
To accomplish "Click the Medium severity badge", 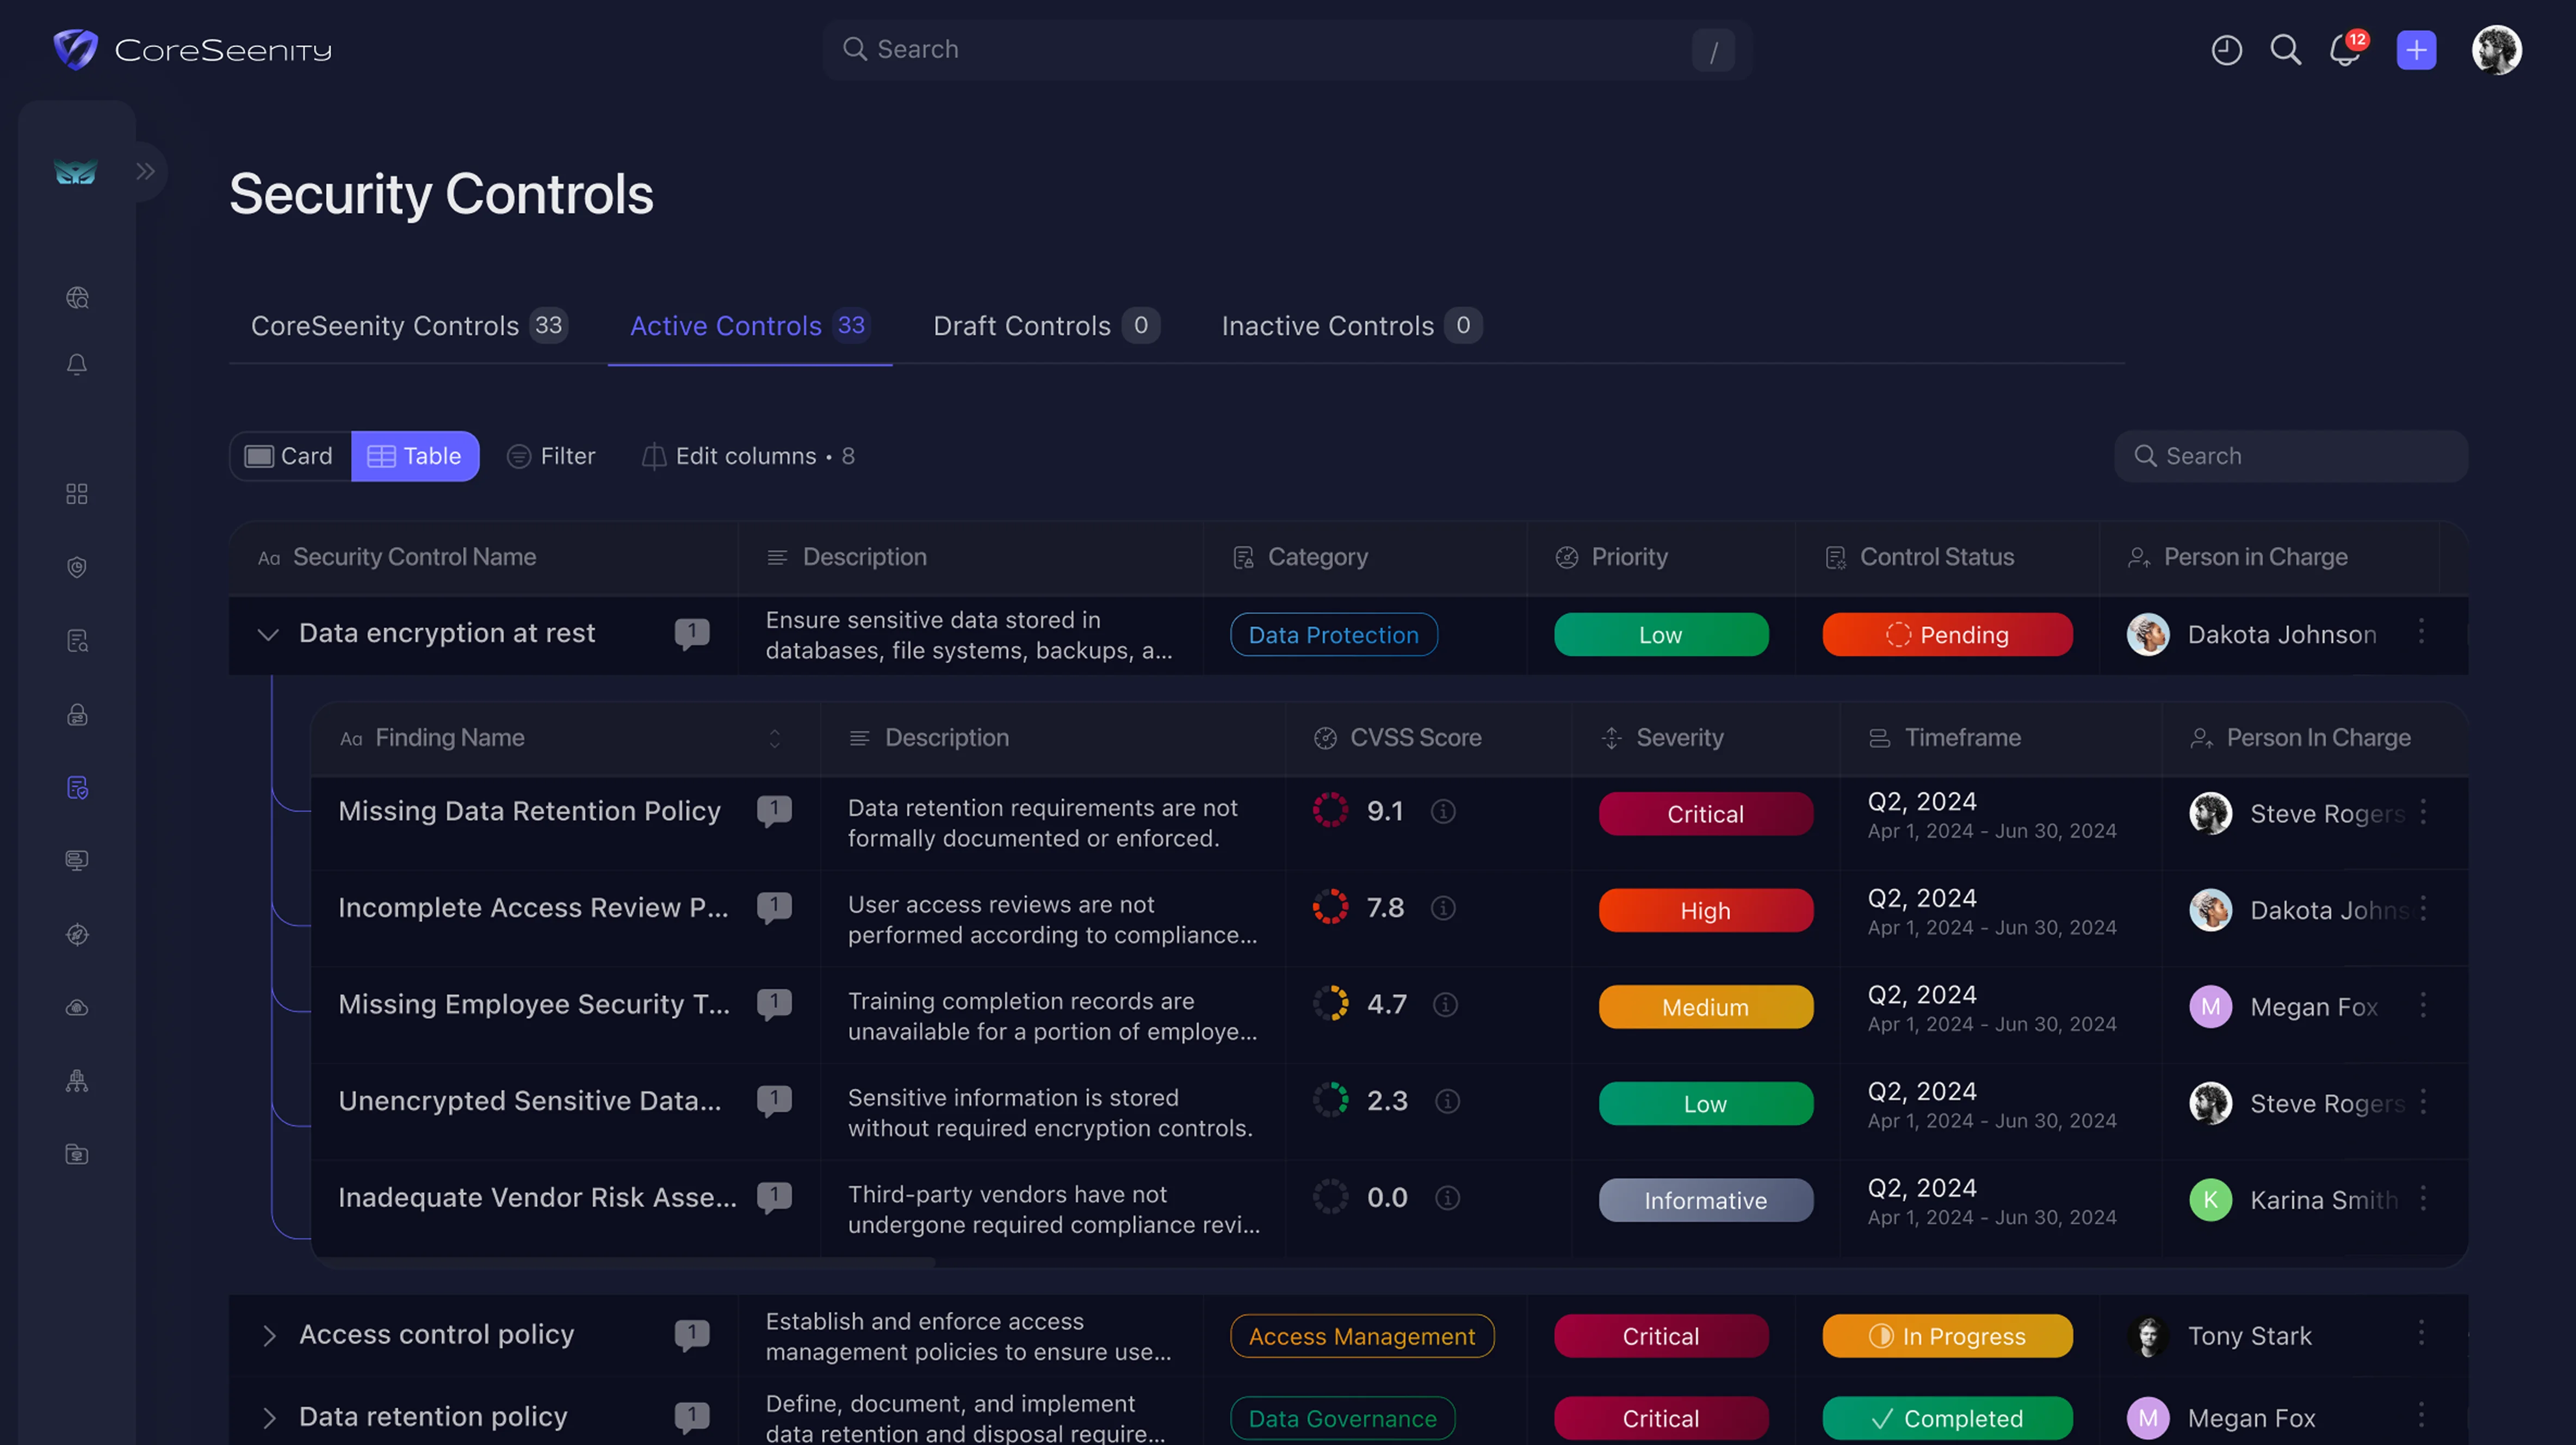I will pyautogui.click(x=1705, y=1007).
